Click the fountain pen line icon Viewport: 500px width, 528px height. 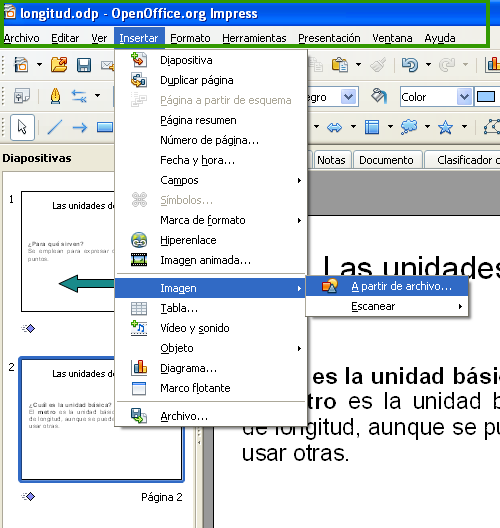(56, 96)
